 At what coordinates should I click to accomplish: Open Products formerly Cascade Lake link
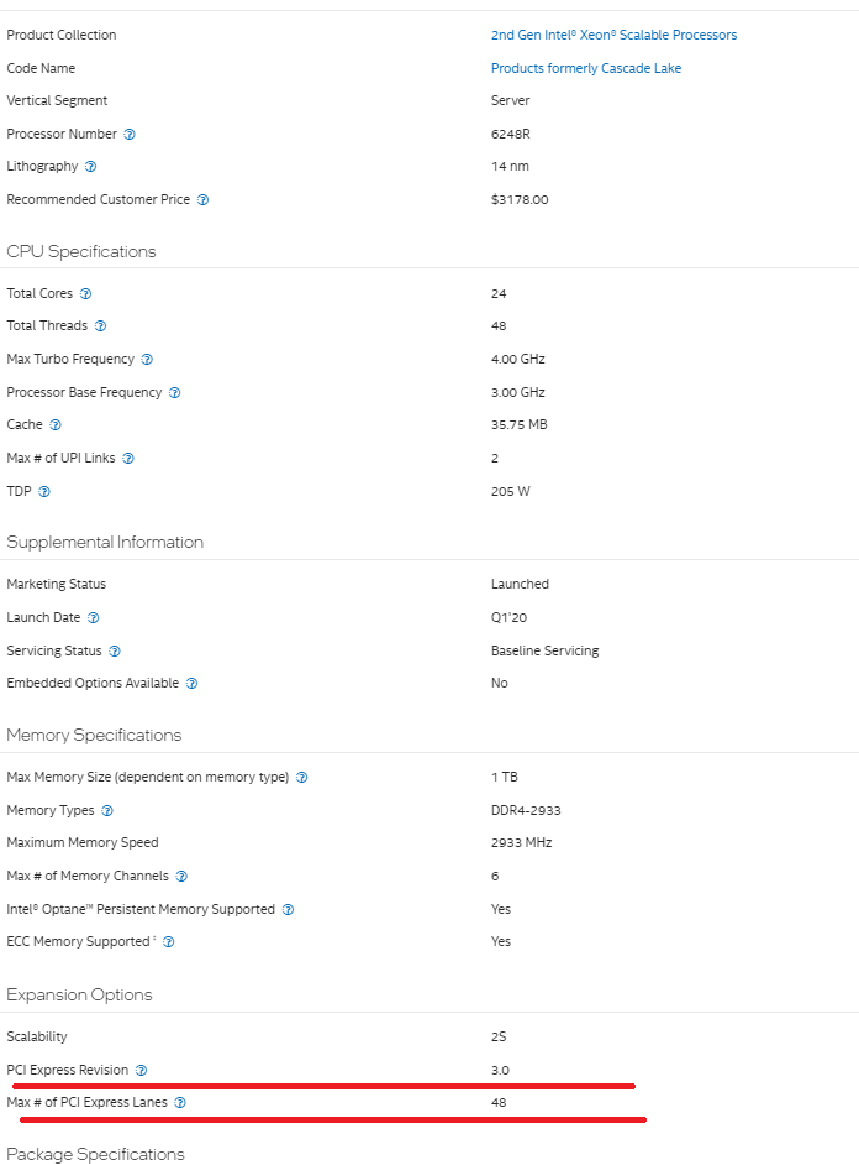[586, 68]
